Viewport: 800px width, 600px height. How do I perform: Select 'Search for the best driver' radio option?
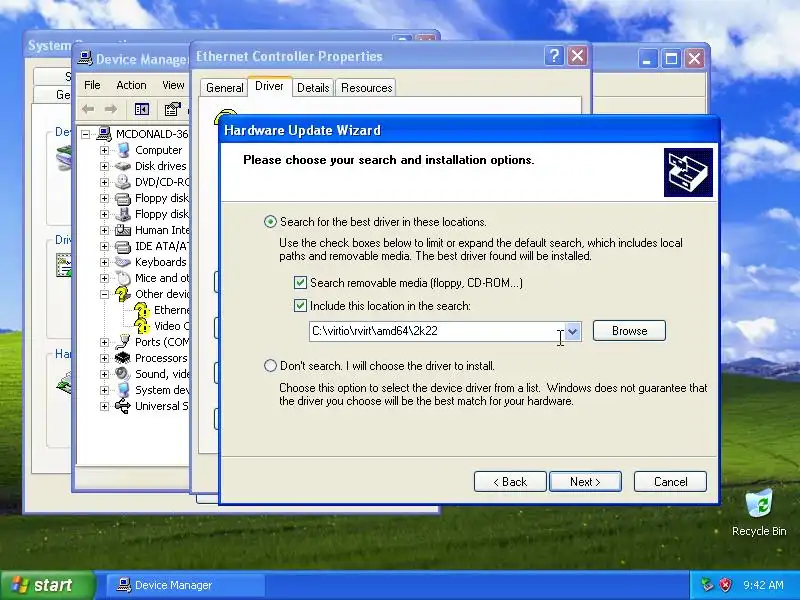point(270,222)
